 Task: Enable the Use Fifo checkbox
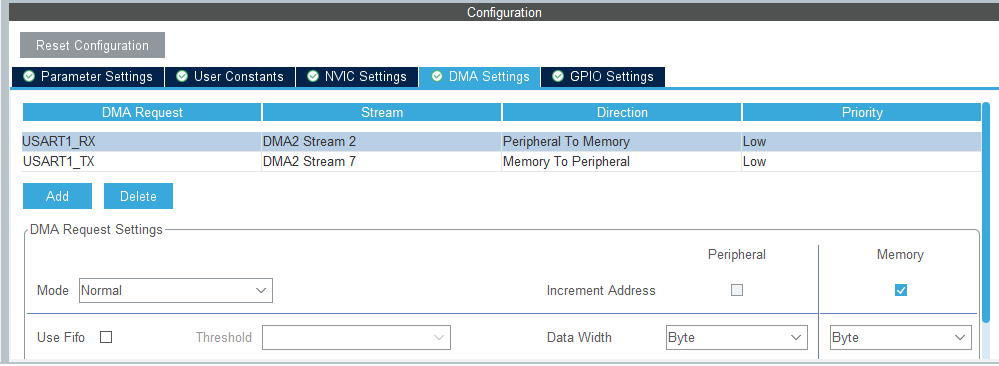(106, 337)
